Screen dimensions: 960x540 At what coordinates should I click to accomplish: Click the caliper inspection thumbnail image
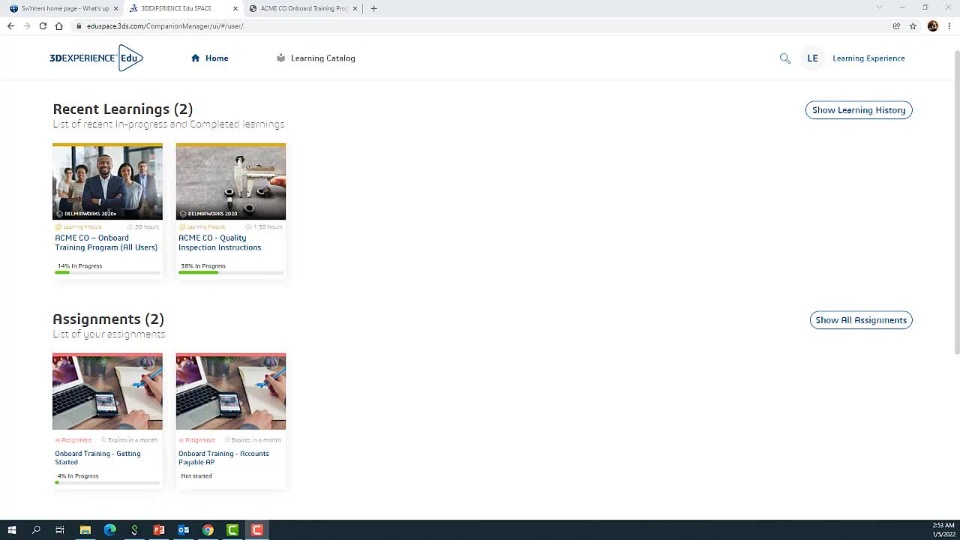(x=231, y=182)
